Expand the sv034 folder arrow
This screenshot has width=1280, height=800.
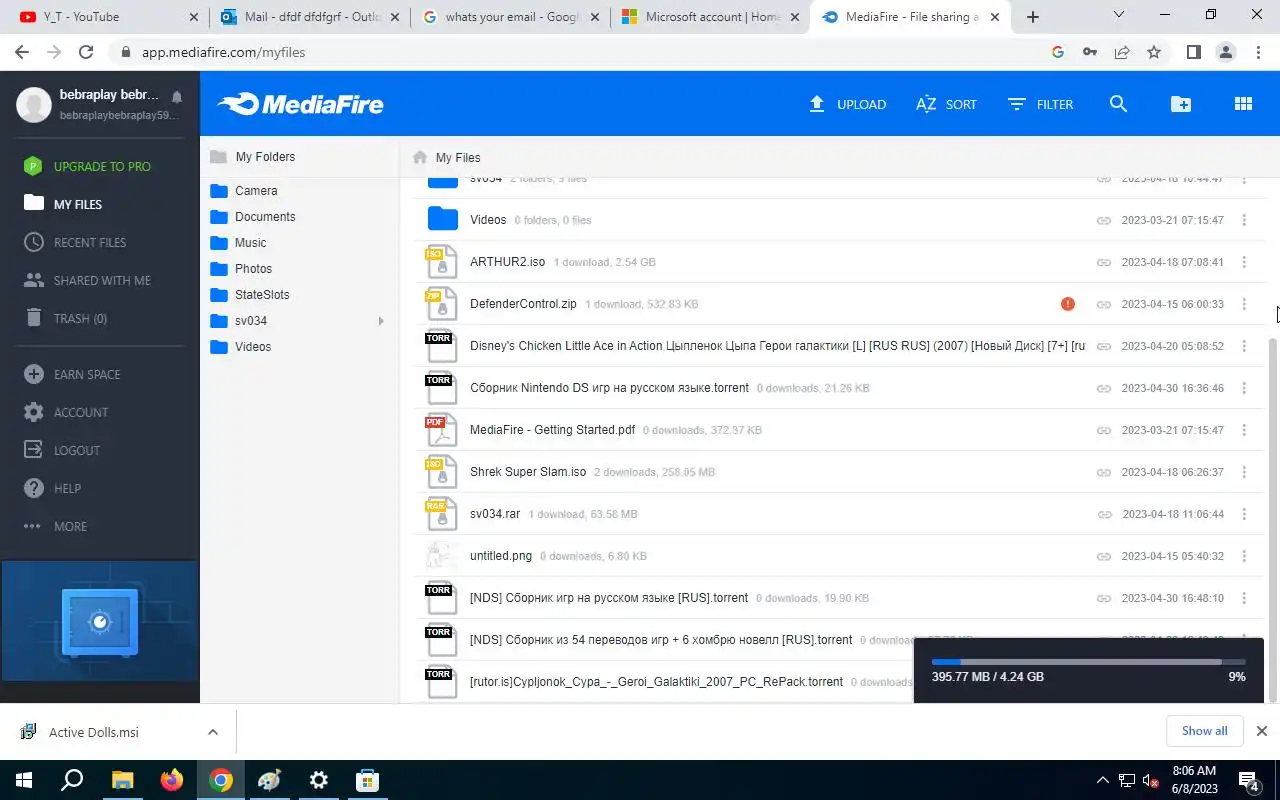[381, 321]
